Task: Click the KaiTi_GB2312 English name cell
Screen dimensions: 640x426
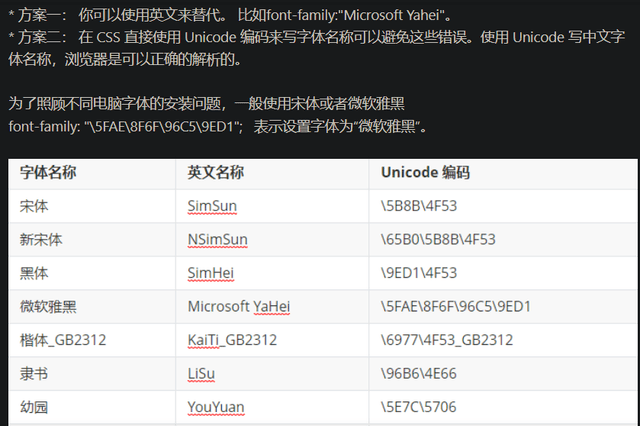Action: (x=232, y=340)
